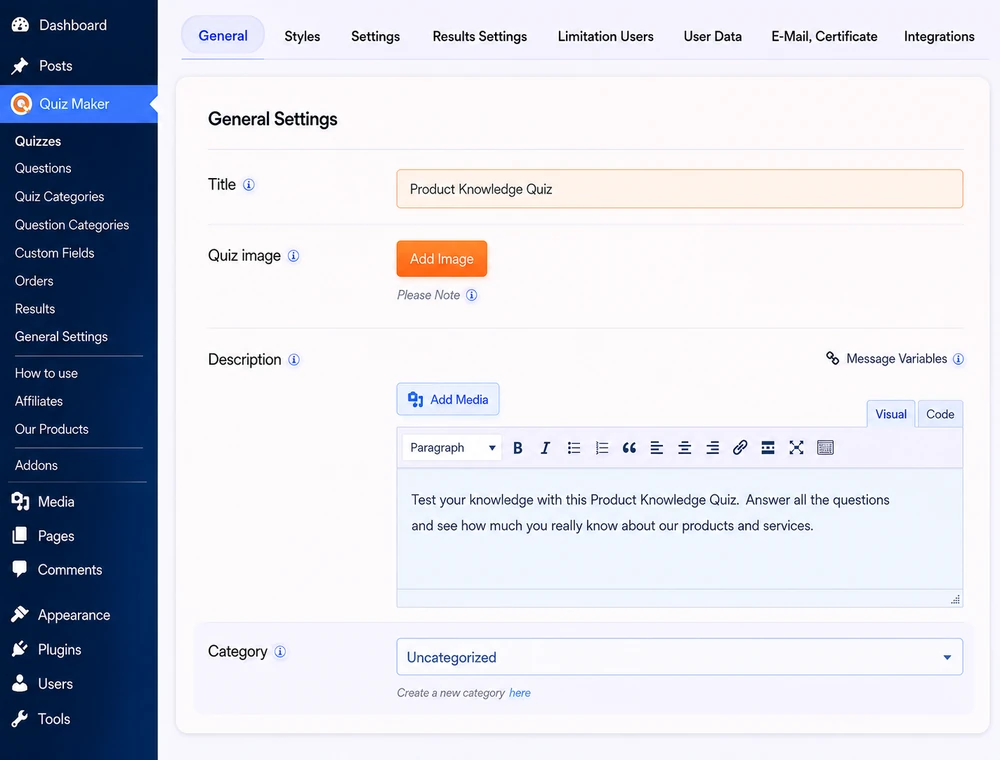This screenshot has width=1000, height=760.
Task: Align text left in the editor
Action: [657, 448]
